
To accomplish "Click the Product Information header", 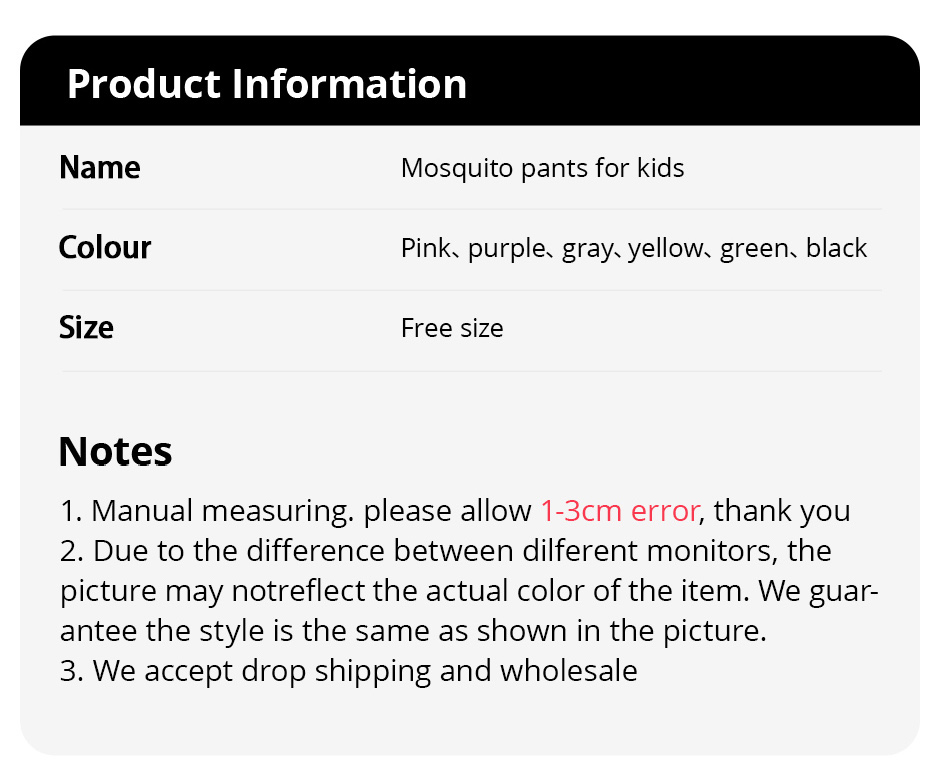I will 267,83.
